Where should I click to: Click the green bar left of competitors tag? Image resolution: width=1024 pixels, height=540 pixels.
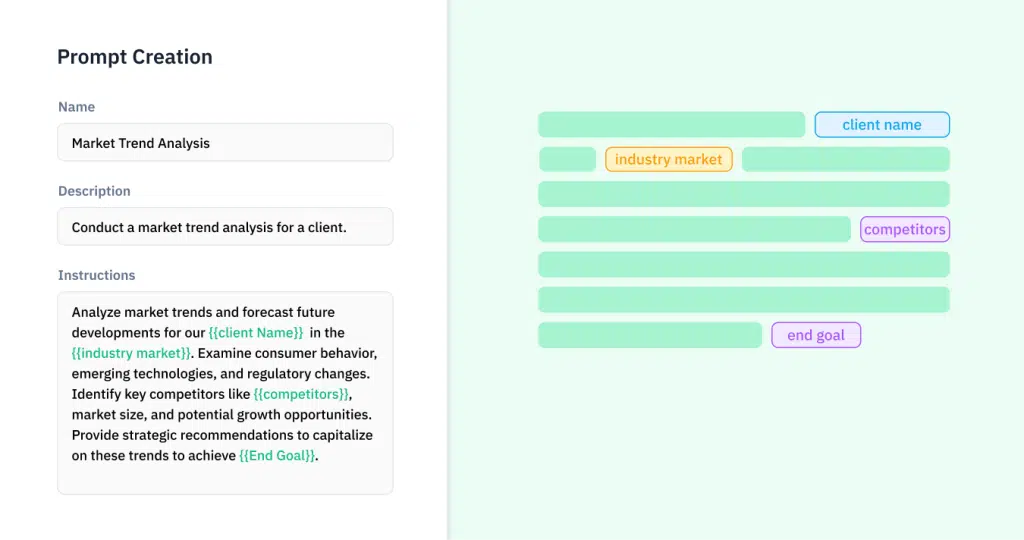[x=694, y=229]
